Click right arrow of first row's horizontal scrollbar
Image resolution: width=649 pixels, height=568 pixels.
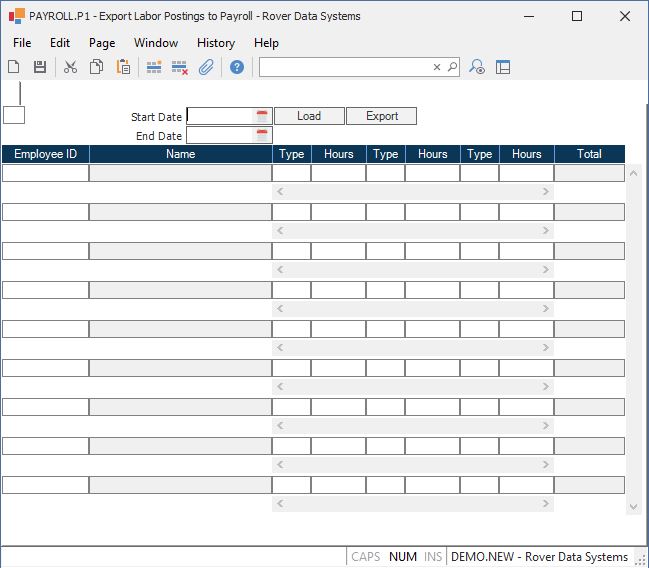(546, 191)
